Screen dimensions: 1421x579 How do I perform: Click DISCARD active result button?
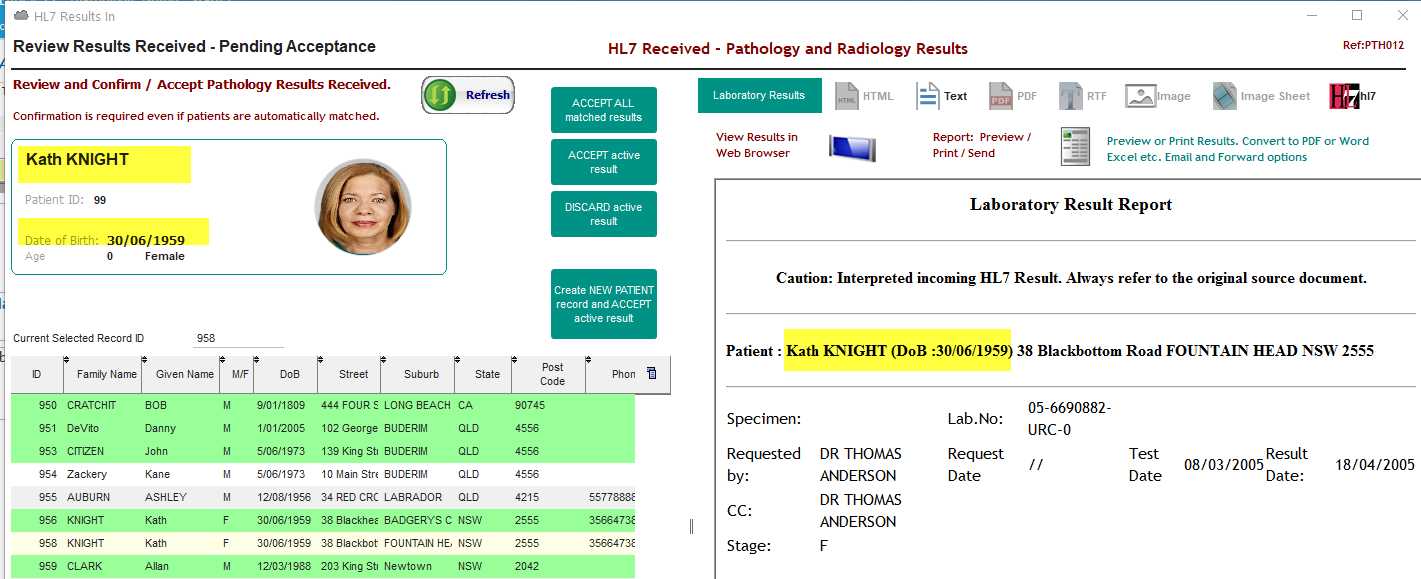pos(603,214)
